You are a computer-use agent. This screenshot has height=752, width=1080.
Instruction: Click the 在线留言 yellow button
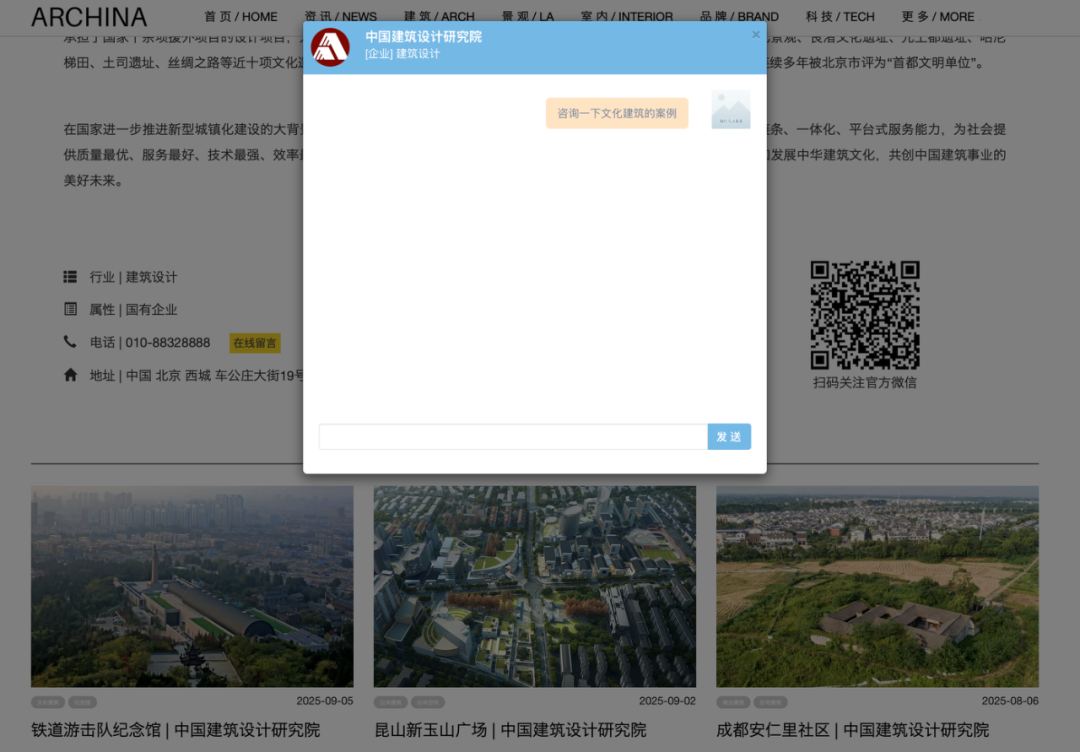(255, 343)
